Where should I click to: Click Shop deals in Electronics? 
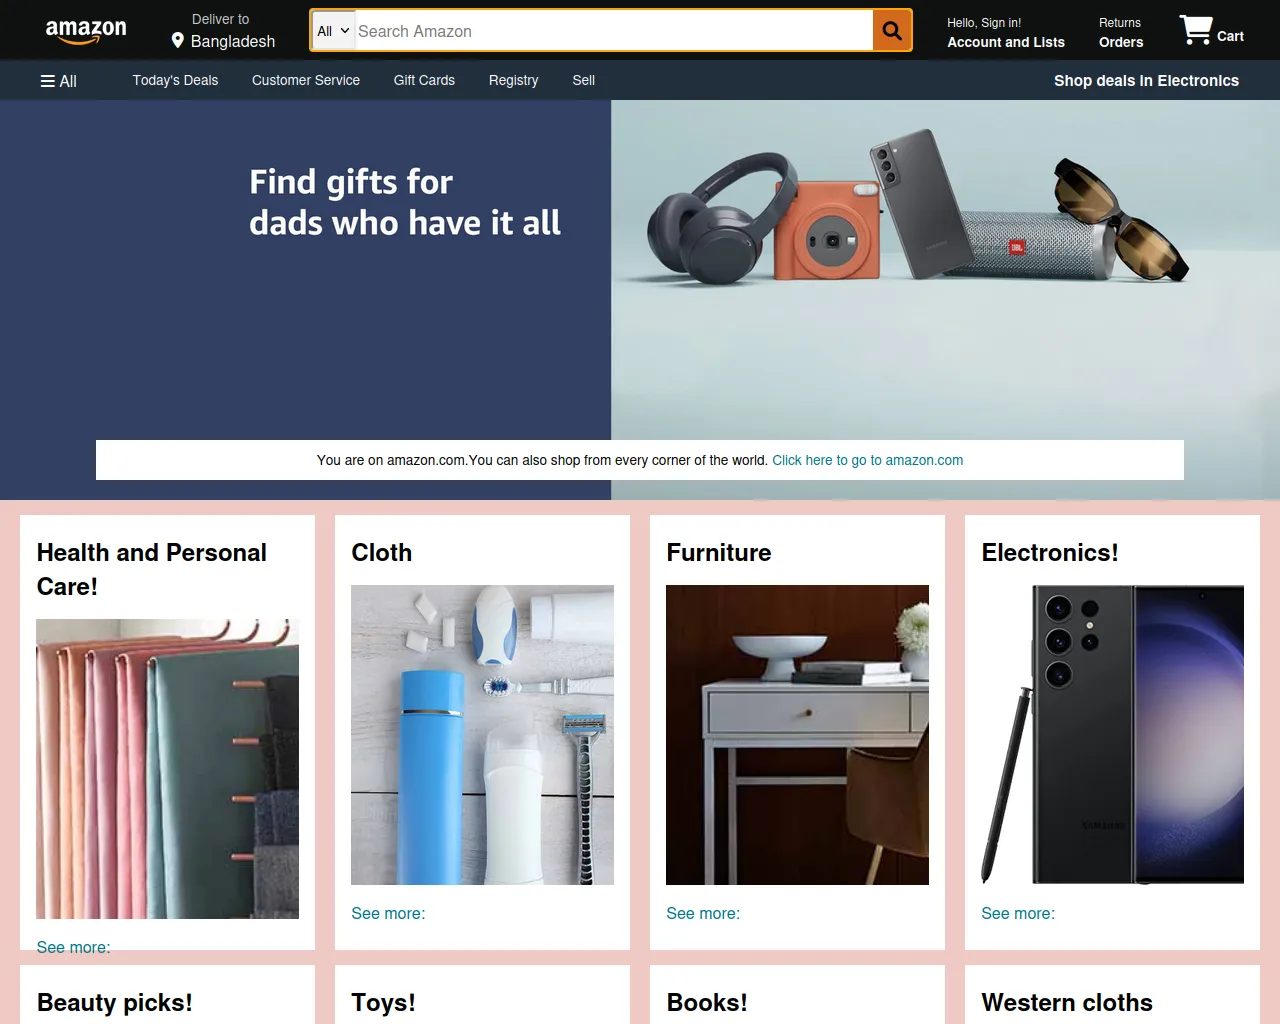(1146, 81)
